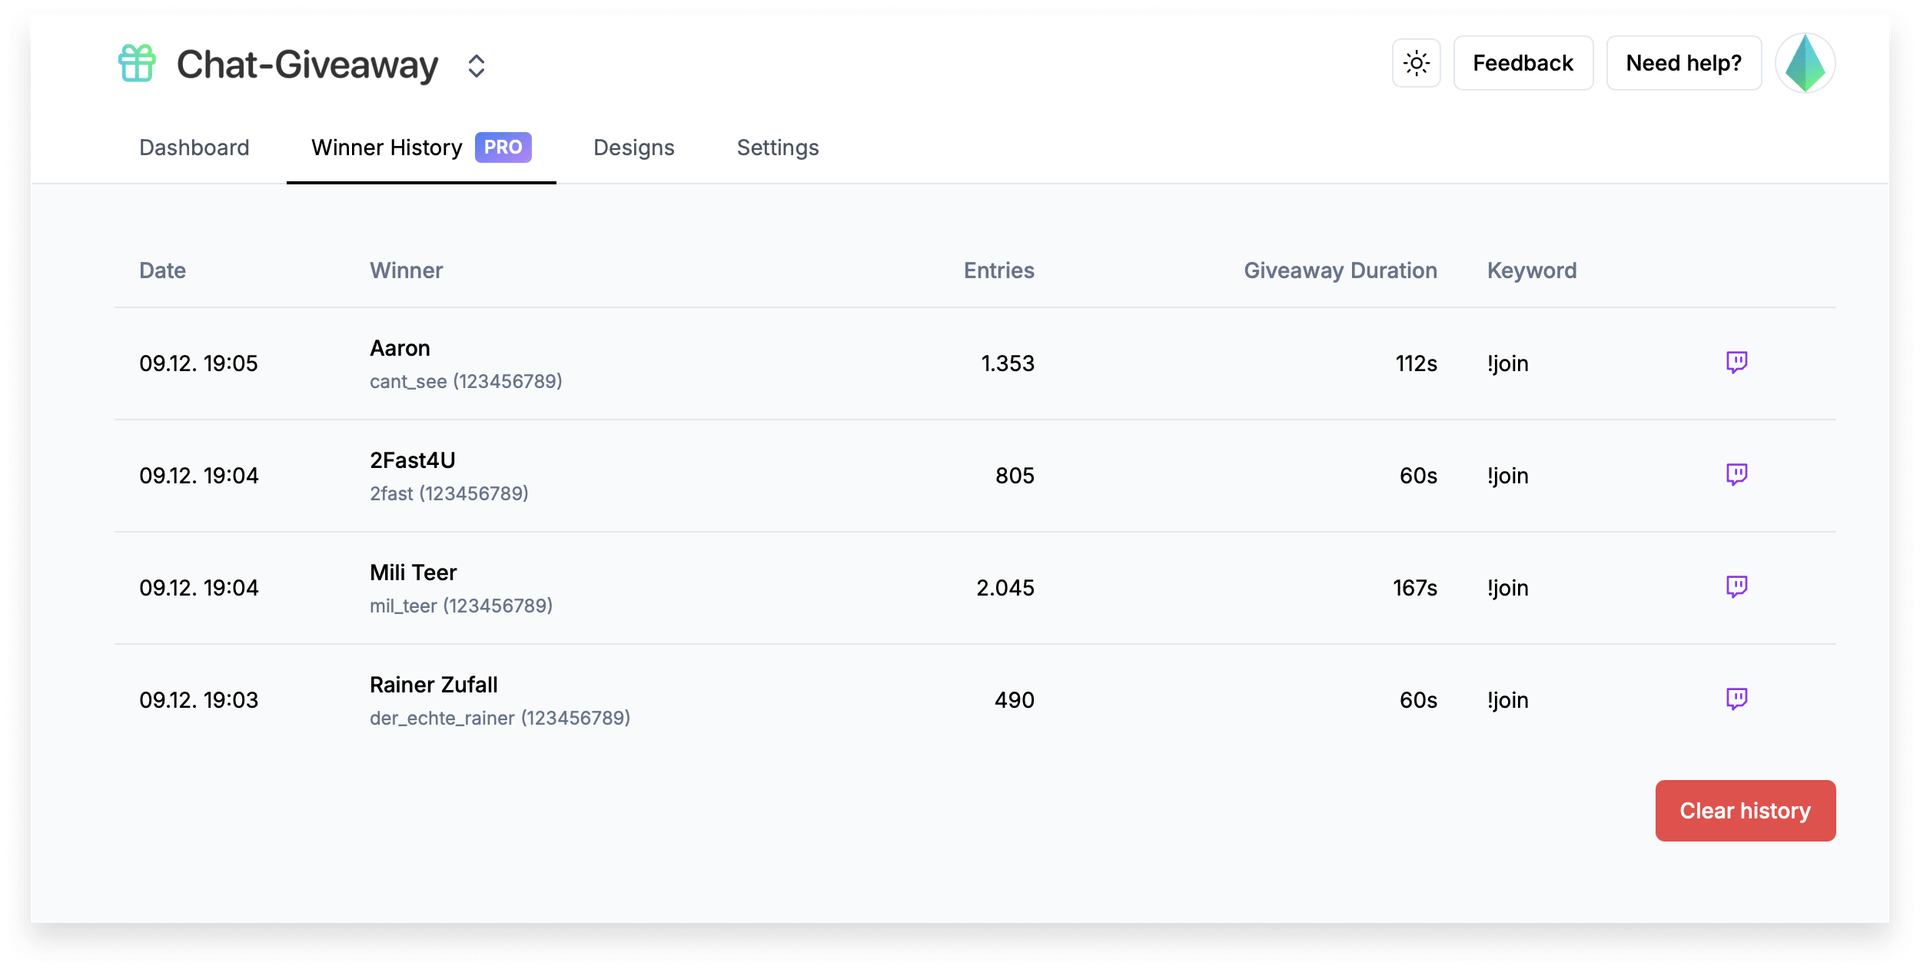The width and height of the screenshot is (1920, 969).
Task: Switch to the Dashboard tab
Action: pos(194,147)
